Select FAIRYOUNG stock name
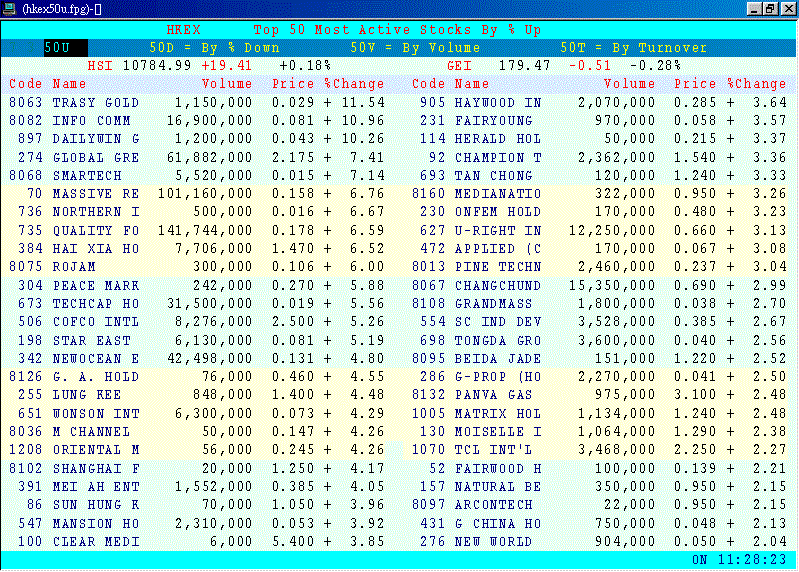Screen dimensions: 799x572 [493, 121]
